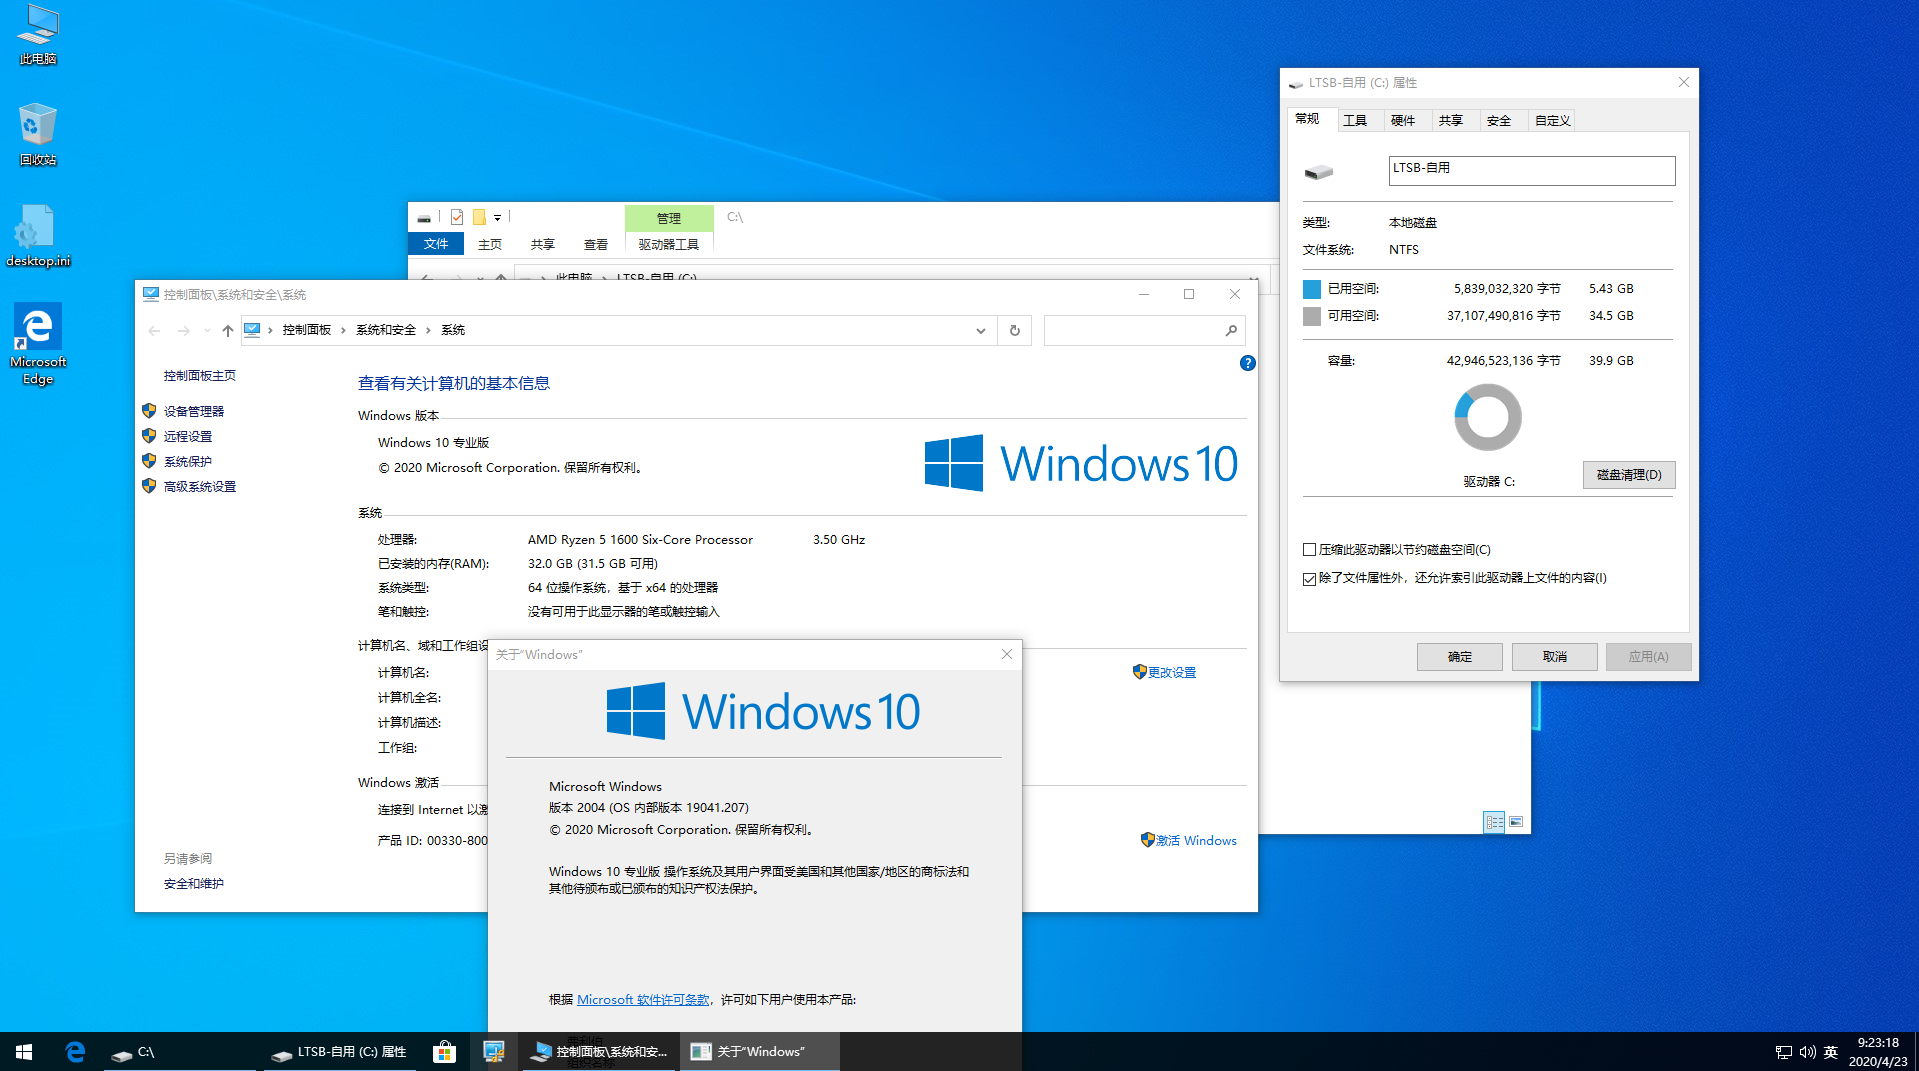Expand chevron after 系统和安全 breadcrumb
This screenshot has width=1919, height=1071.
428,330
